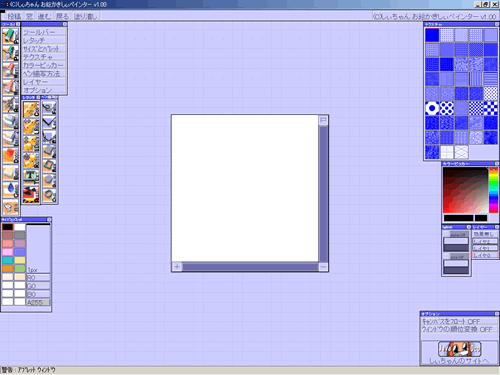This screenshot has width=500, height=375.
Task: Choose the water drop tool icon
Action: [11, 190]
